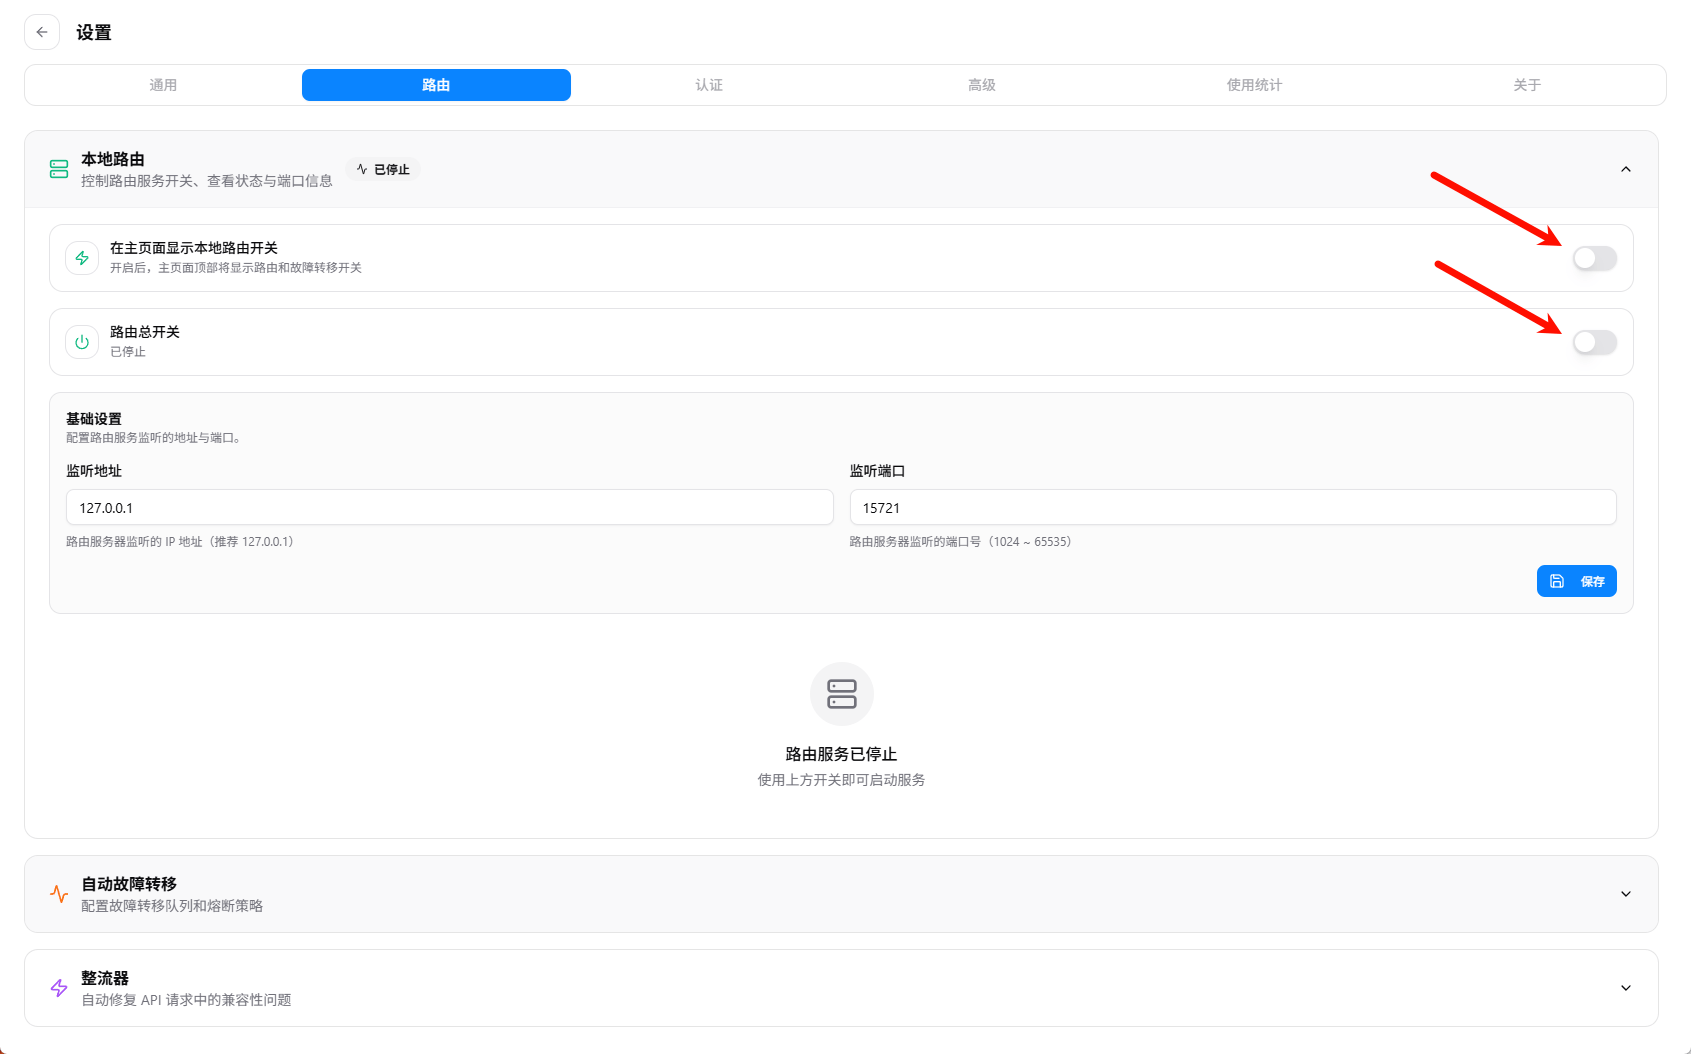Open the 高级 tab
Screen dimensions: 1691x1054
click(x=982, y=85)
